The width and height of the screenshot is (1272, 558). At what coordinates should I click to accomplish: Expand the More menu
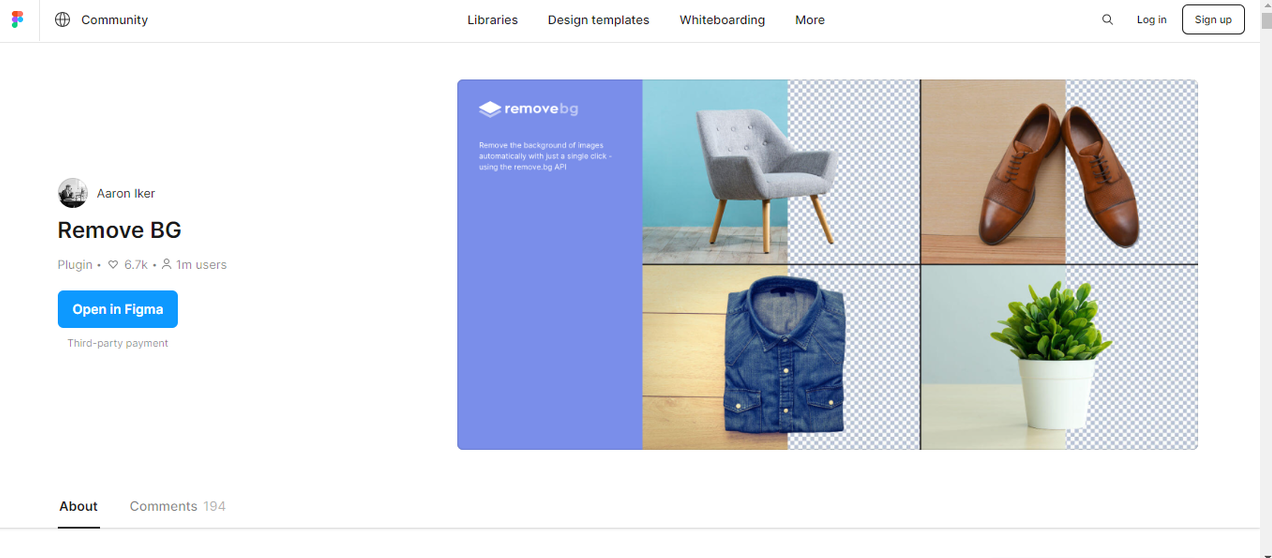click(x=810, y=20)
